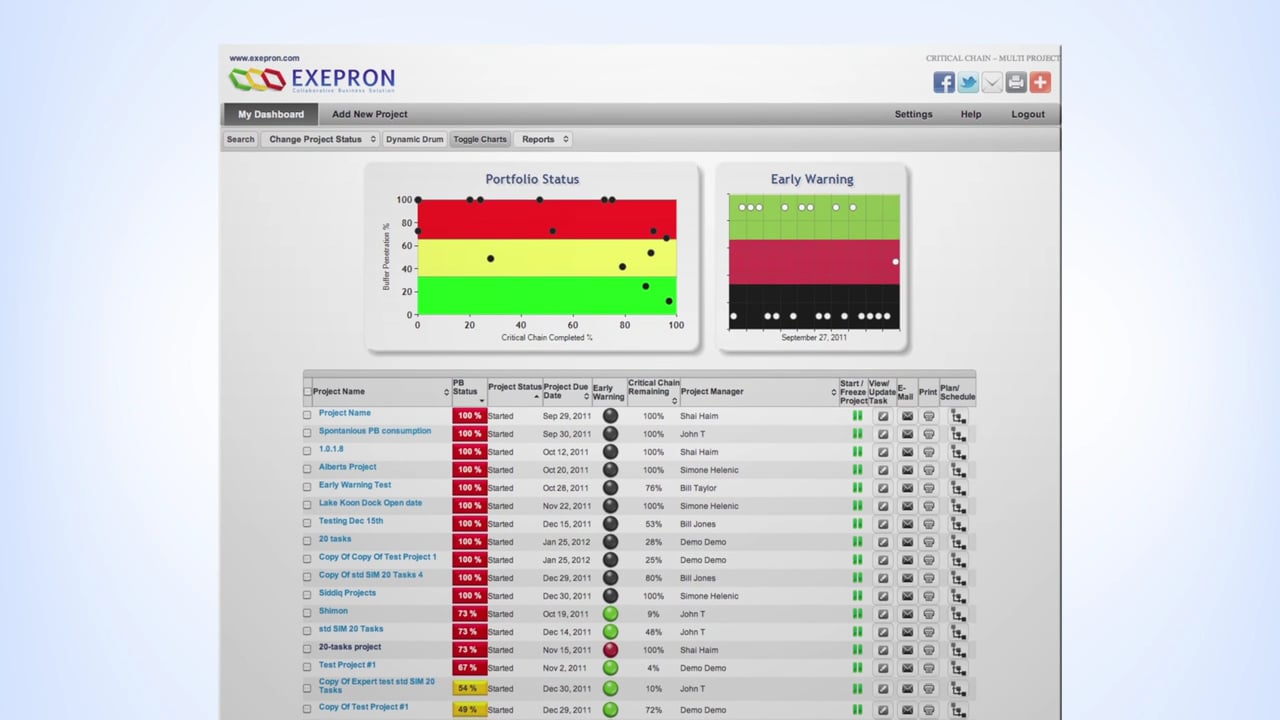Print the Lake Koon Dock Open date project
Viewport: 1280px width, 720px height.
pos(929,506)
